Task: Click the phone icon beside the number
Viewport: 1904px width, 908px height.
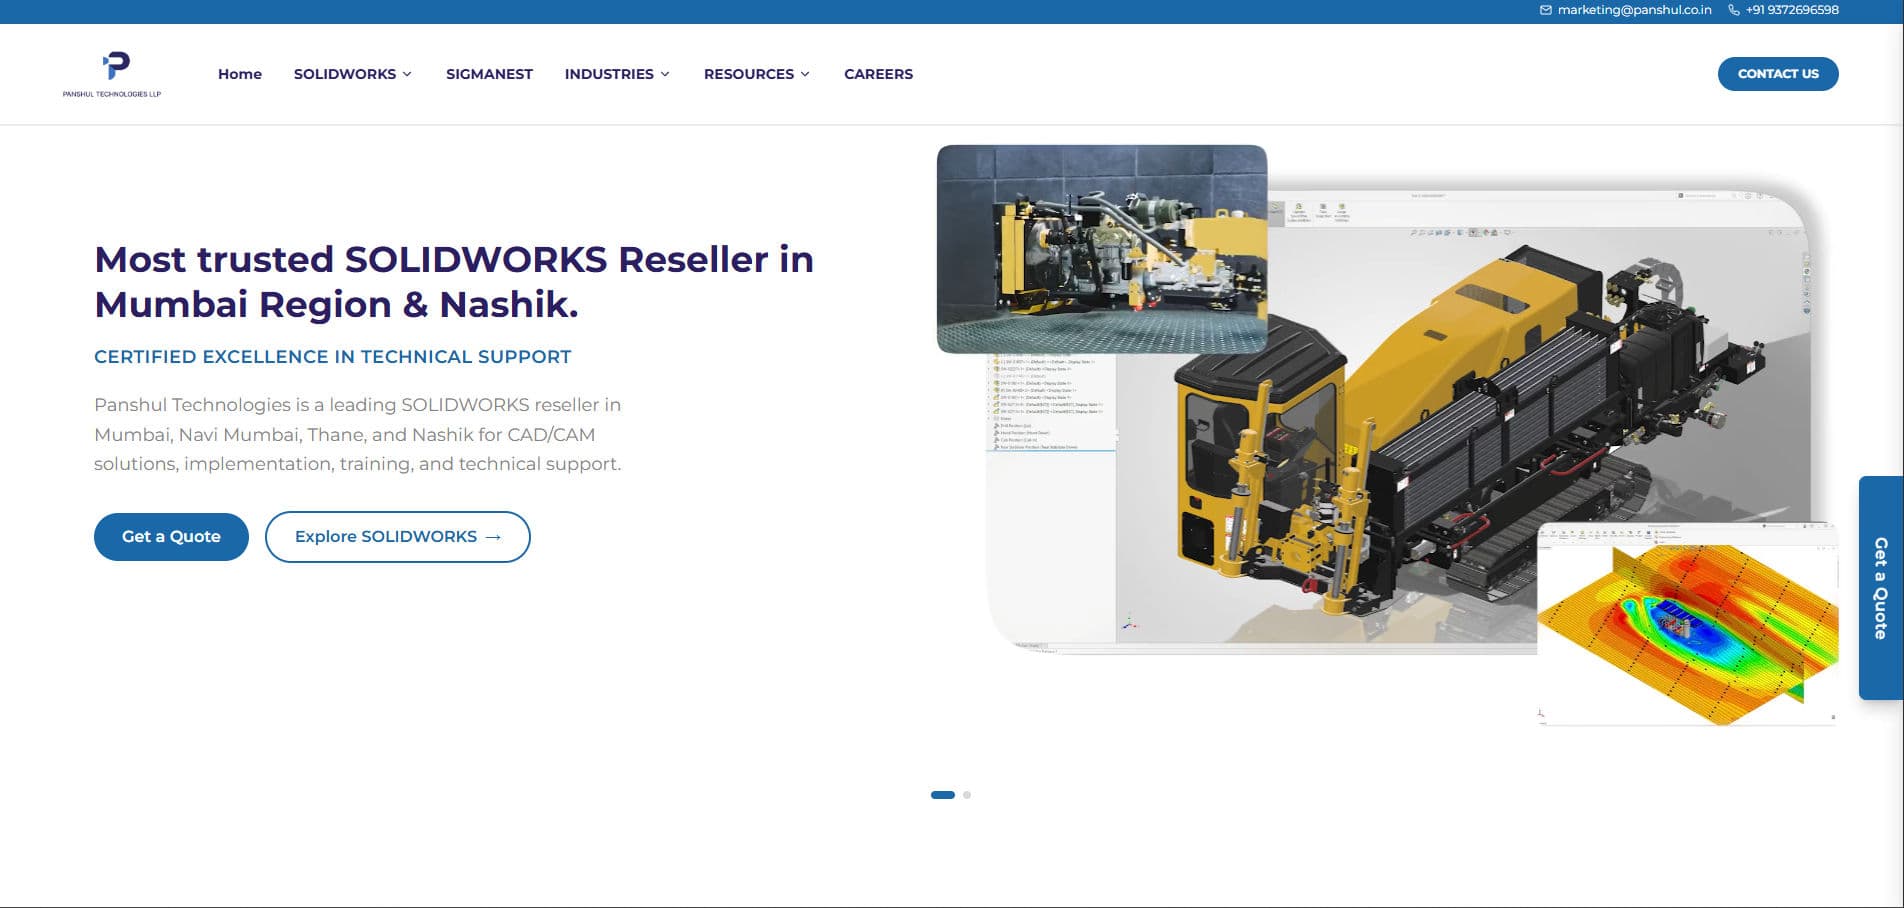Action: point(1734,10)
